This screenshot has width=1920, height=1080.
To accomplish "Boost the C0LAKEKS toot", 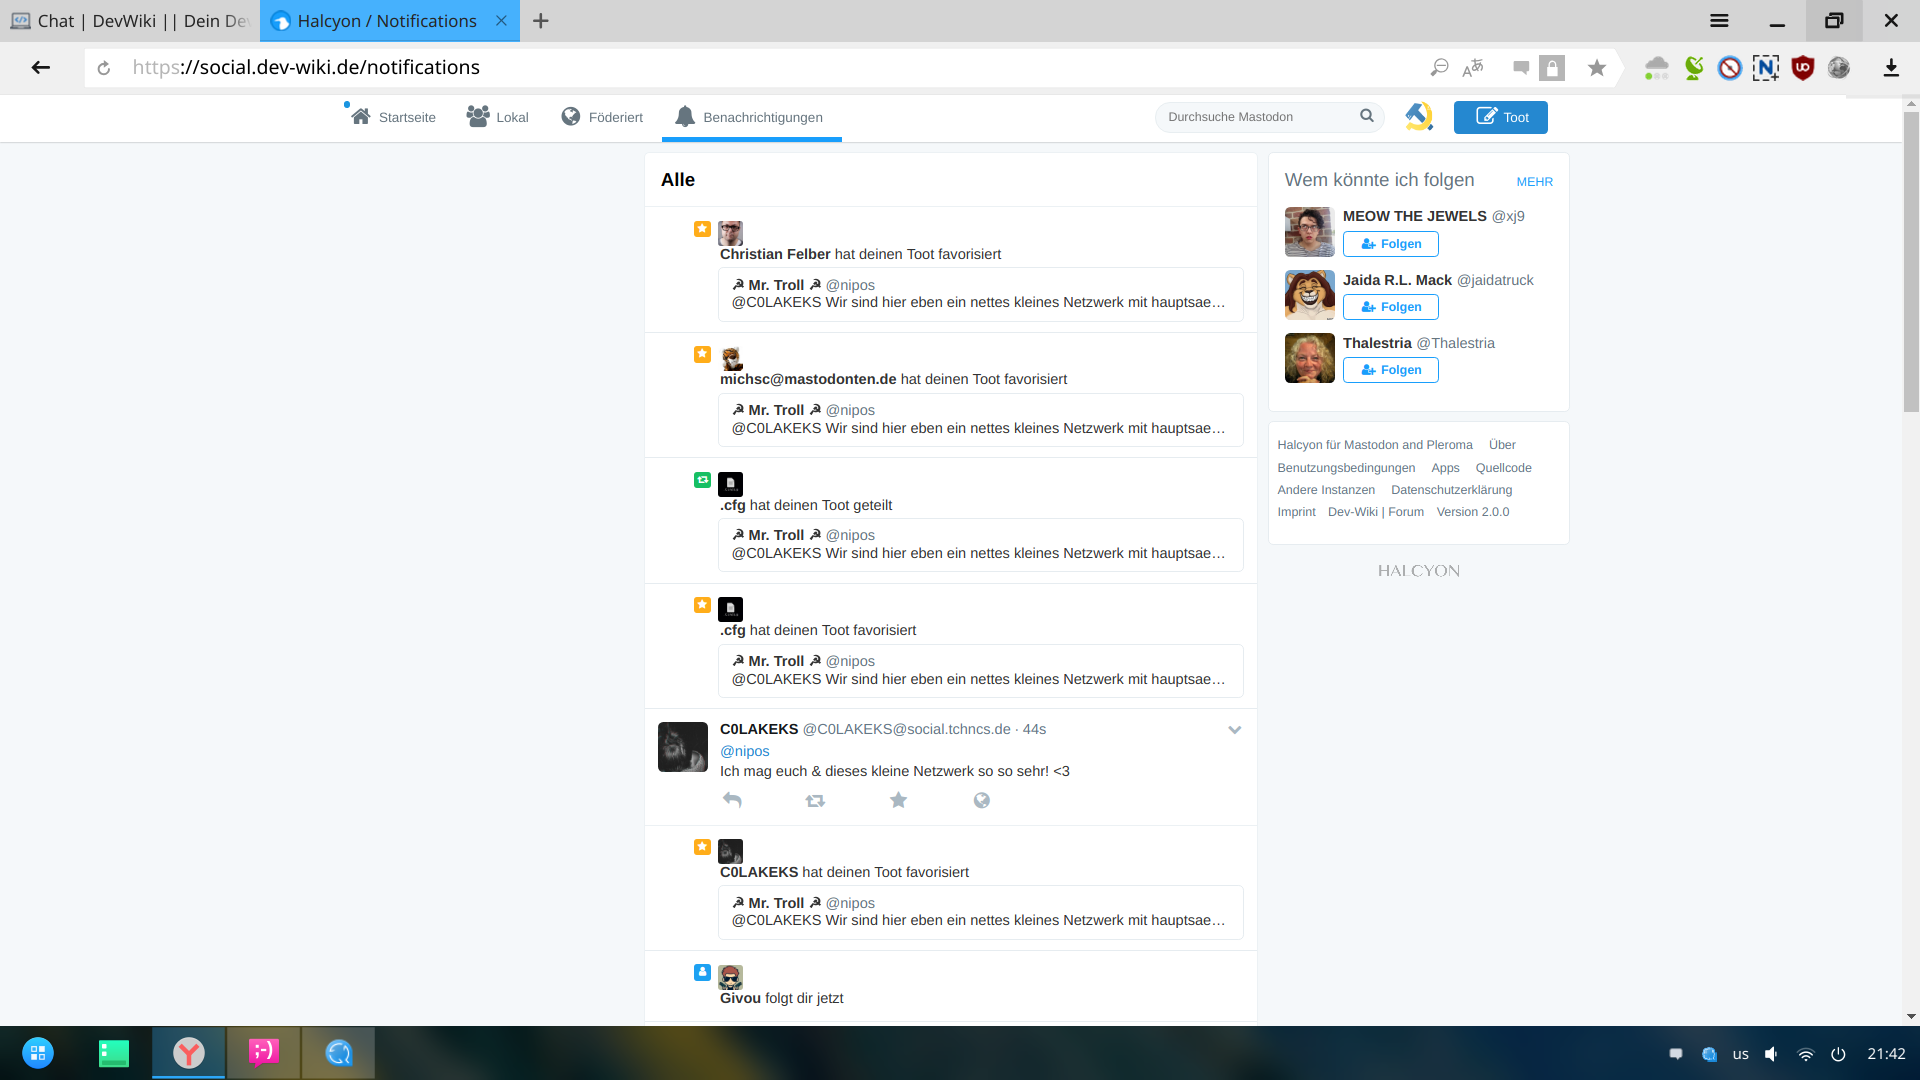I will point(815,800).
